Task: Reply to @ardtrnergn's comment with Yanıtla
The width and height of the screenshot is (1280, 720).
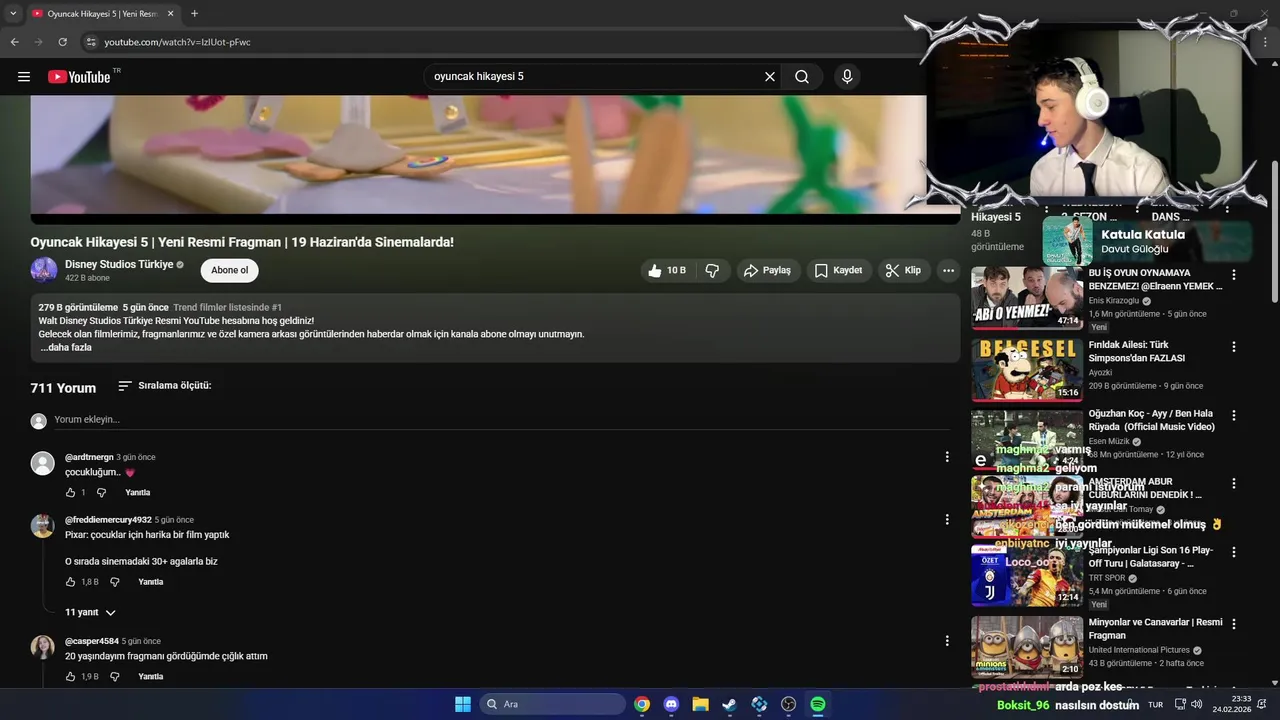Action: (138, 492)
